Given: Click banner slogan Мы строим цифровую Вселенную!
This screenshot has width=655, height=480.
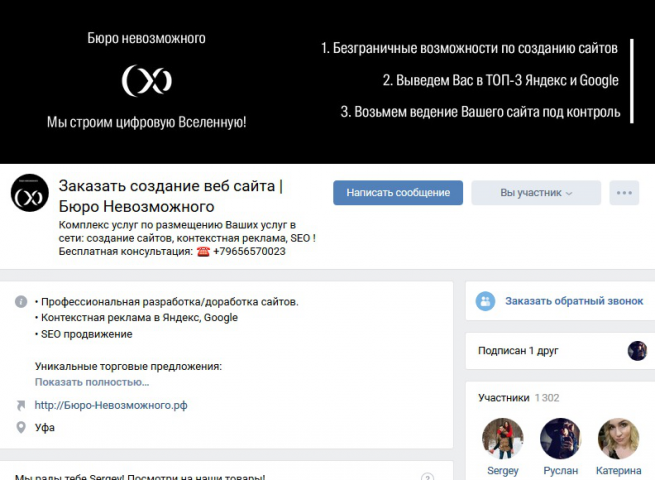Looking at the screenshot, I should [146, 122].
